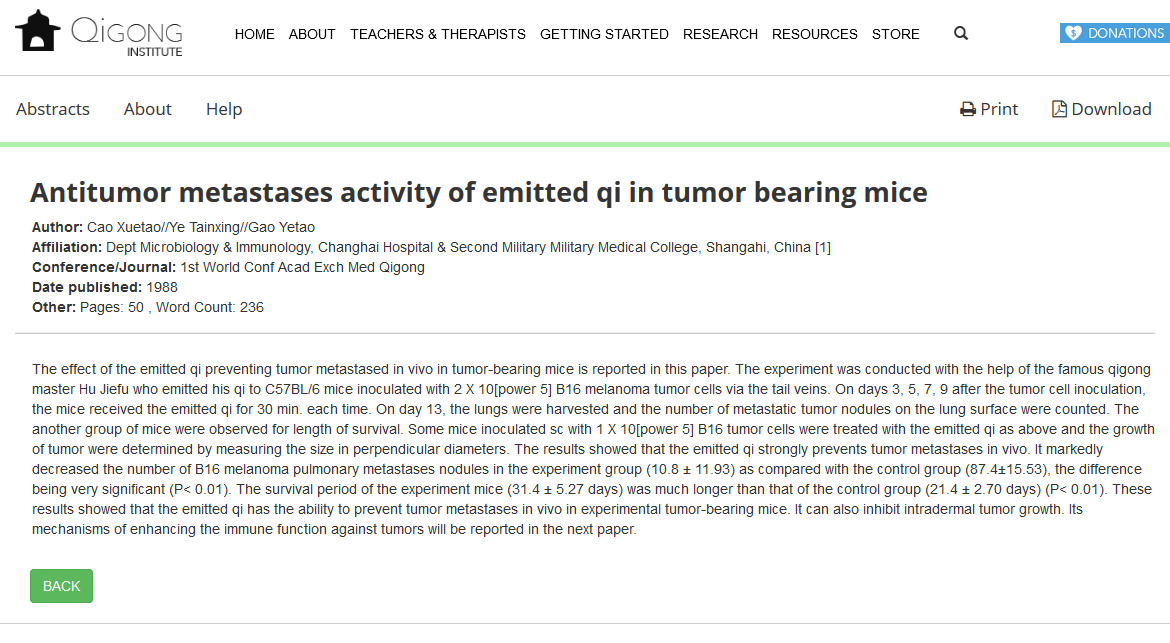
Task: Click the printer icon
Action: 967,110
